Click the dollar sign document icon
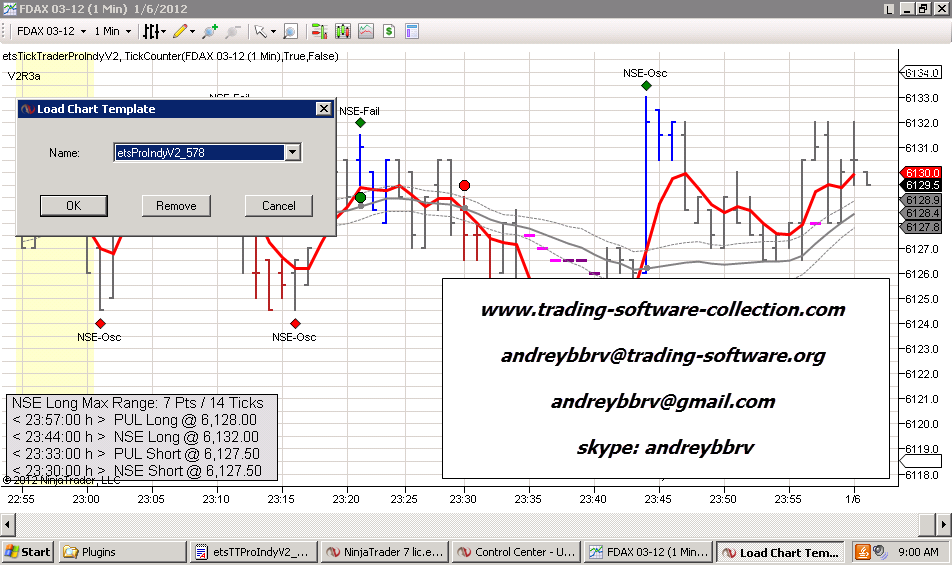The width and height of the screenshot is (952, 565). 389,32
